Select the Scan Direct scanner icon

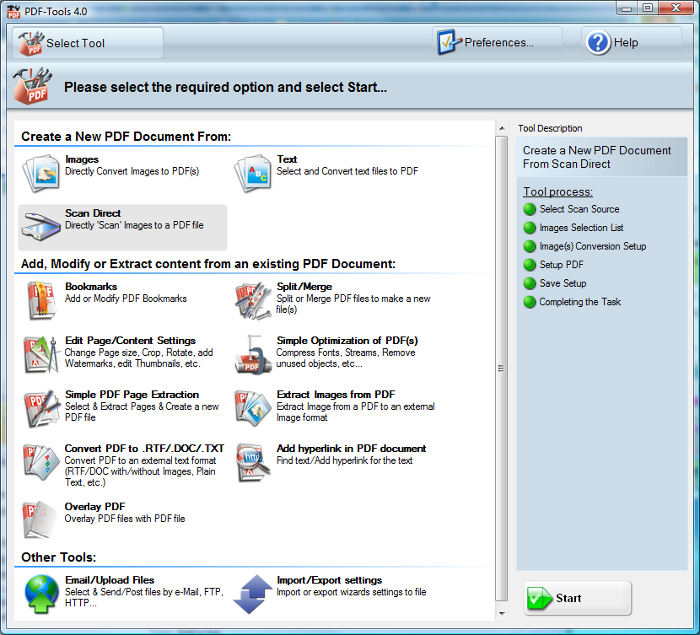point(41,227)
